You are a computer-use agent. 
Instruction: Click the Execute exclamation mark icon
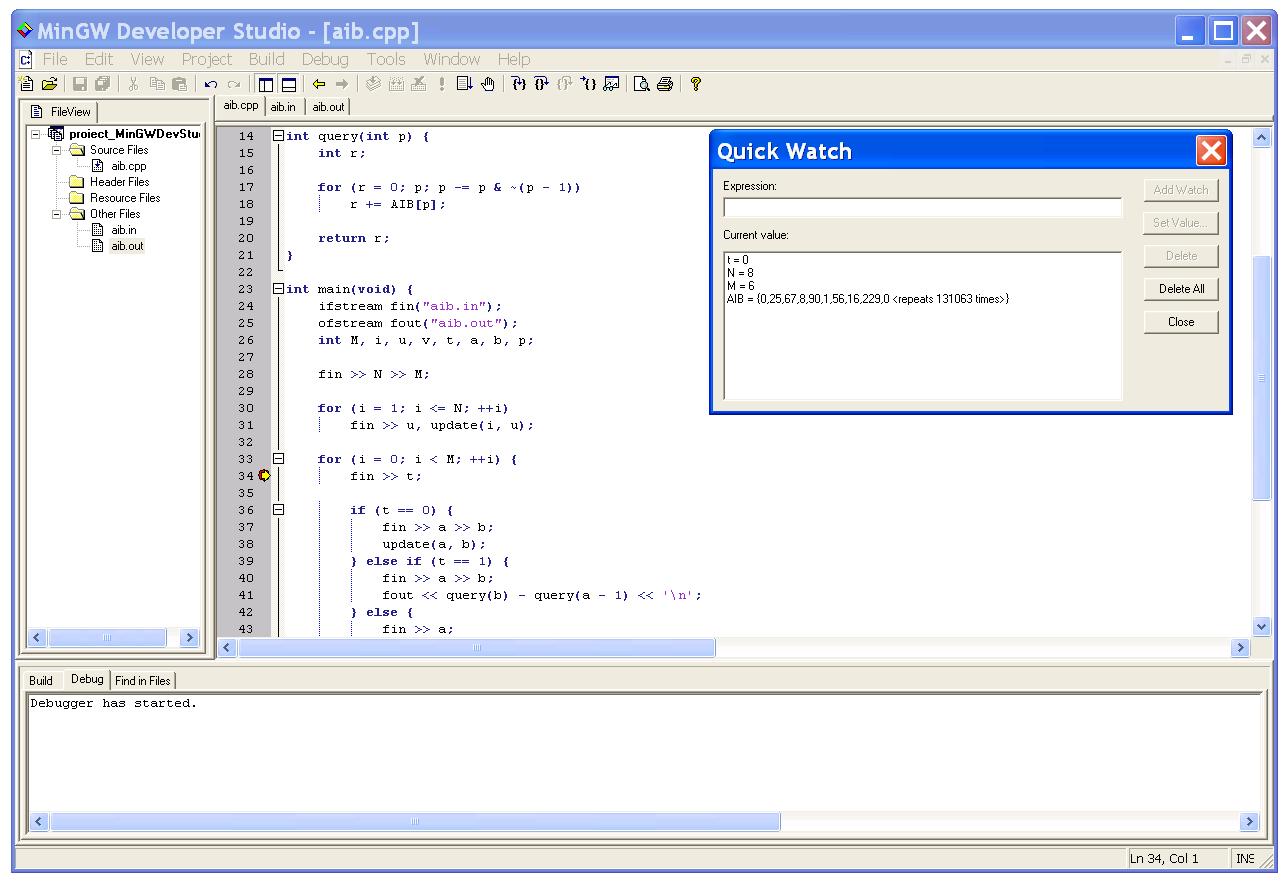[x=442, y=85]
